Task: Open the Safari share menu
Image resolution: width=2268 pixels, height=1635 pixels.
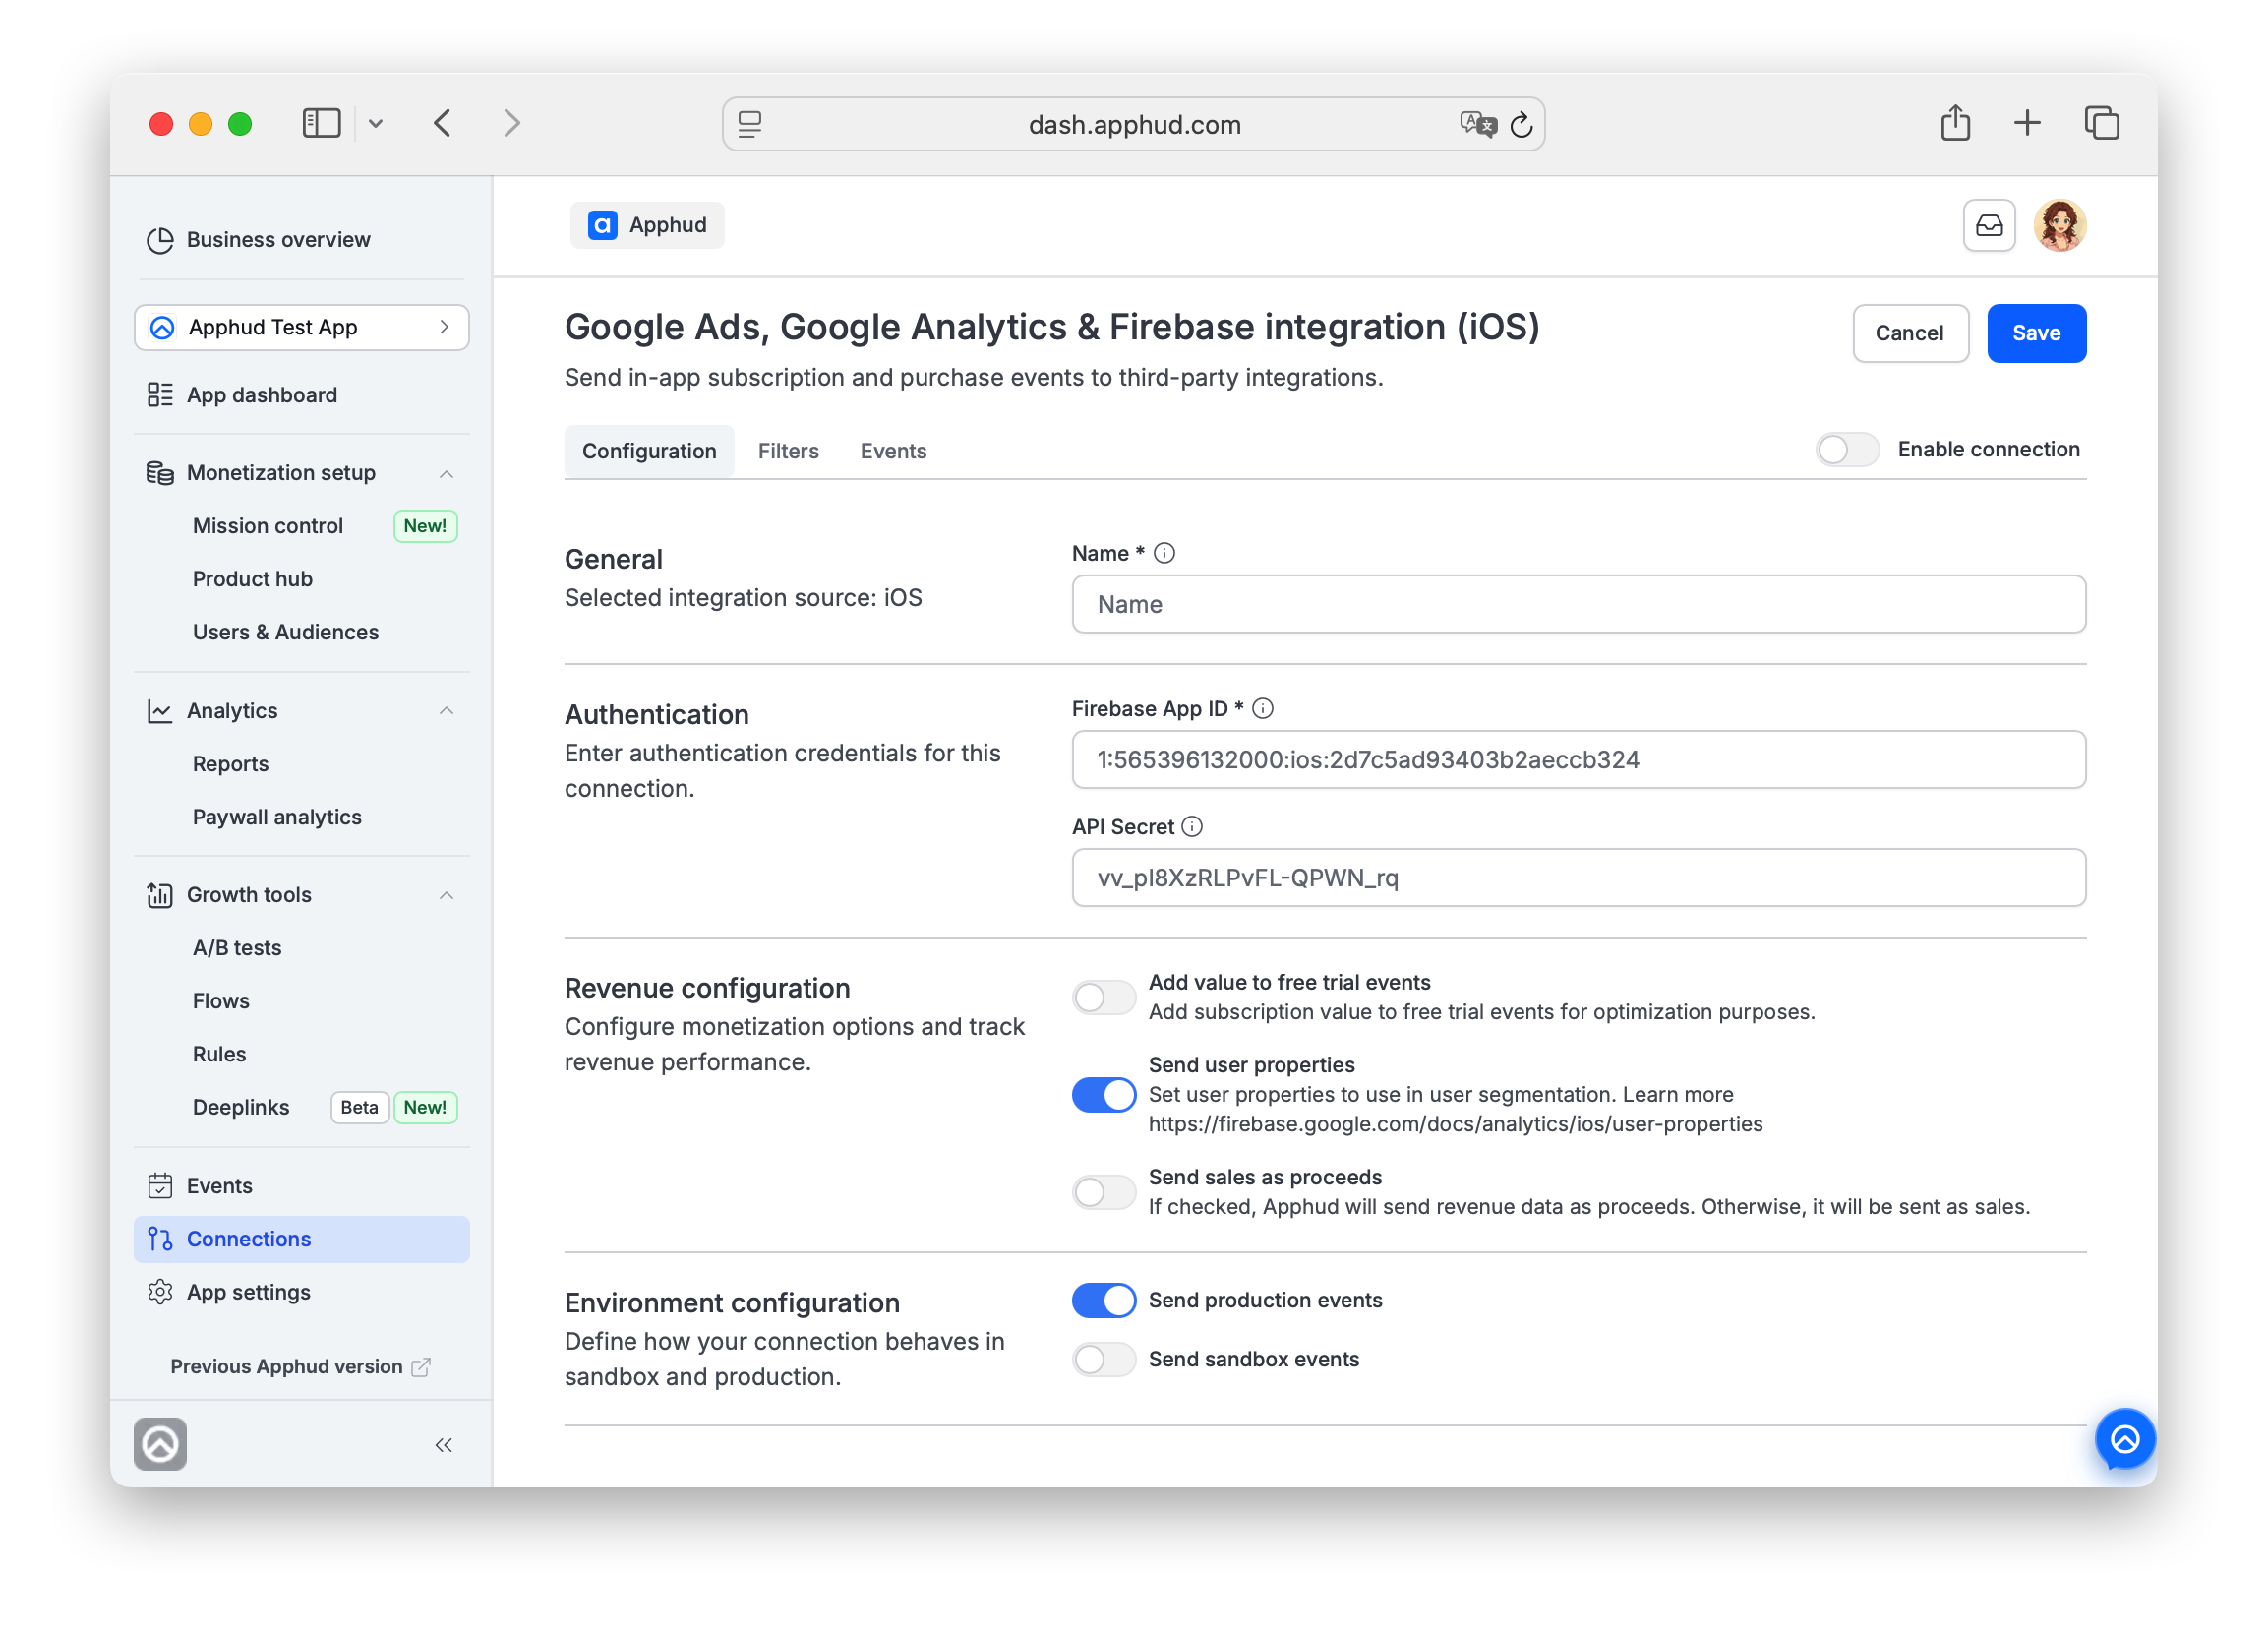Action: pyautogui.click(x=1955, y=123)
